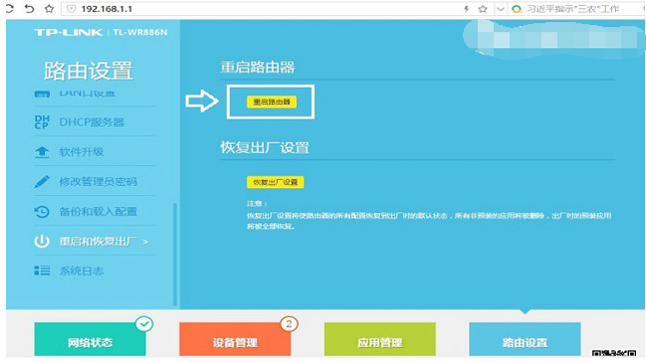646x362 pixels.
Task: Open DHCP服务器 menu item
Action: (x=91, y=122)
